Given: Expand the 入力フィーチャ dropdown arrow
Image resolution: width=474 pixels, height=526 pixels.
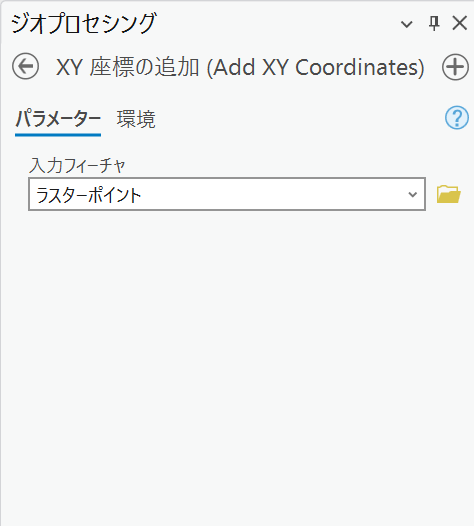Looking at the screenshot, I should (412, 194).
